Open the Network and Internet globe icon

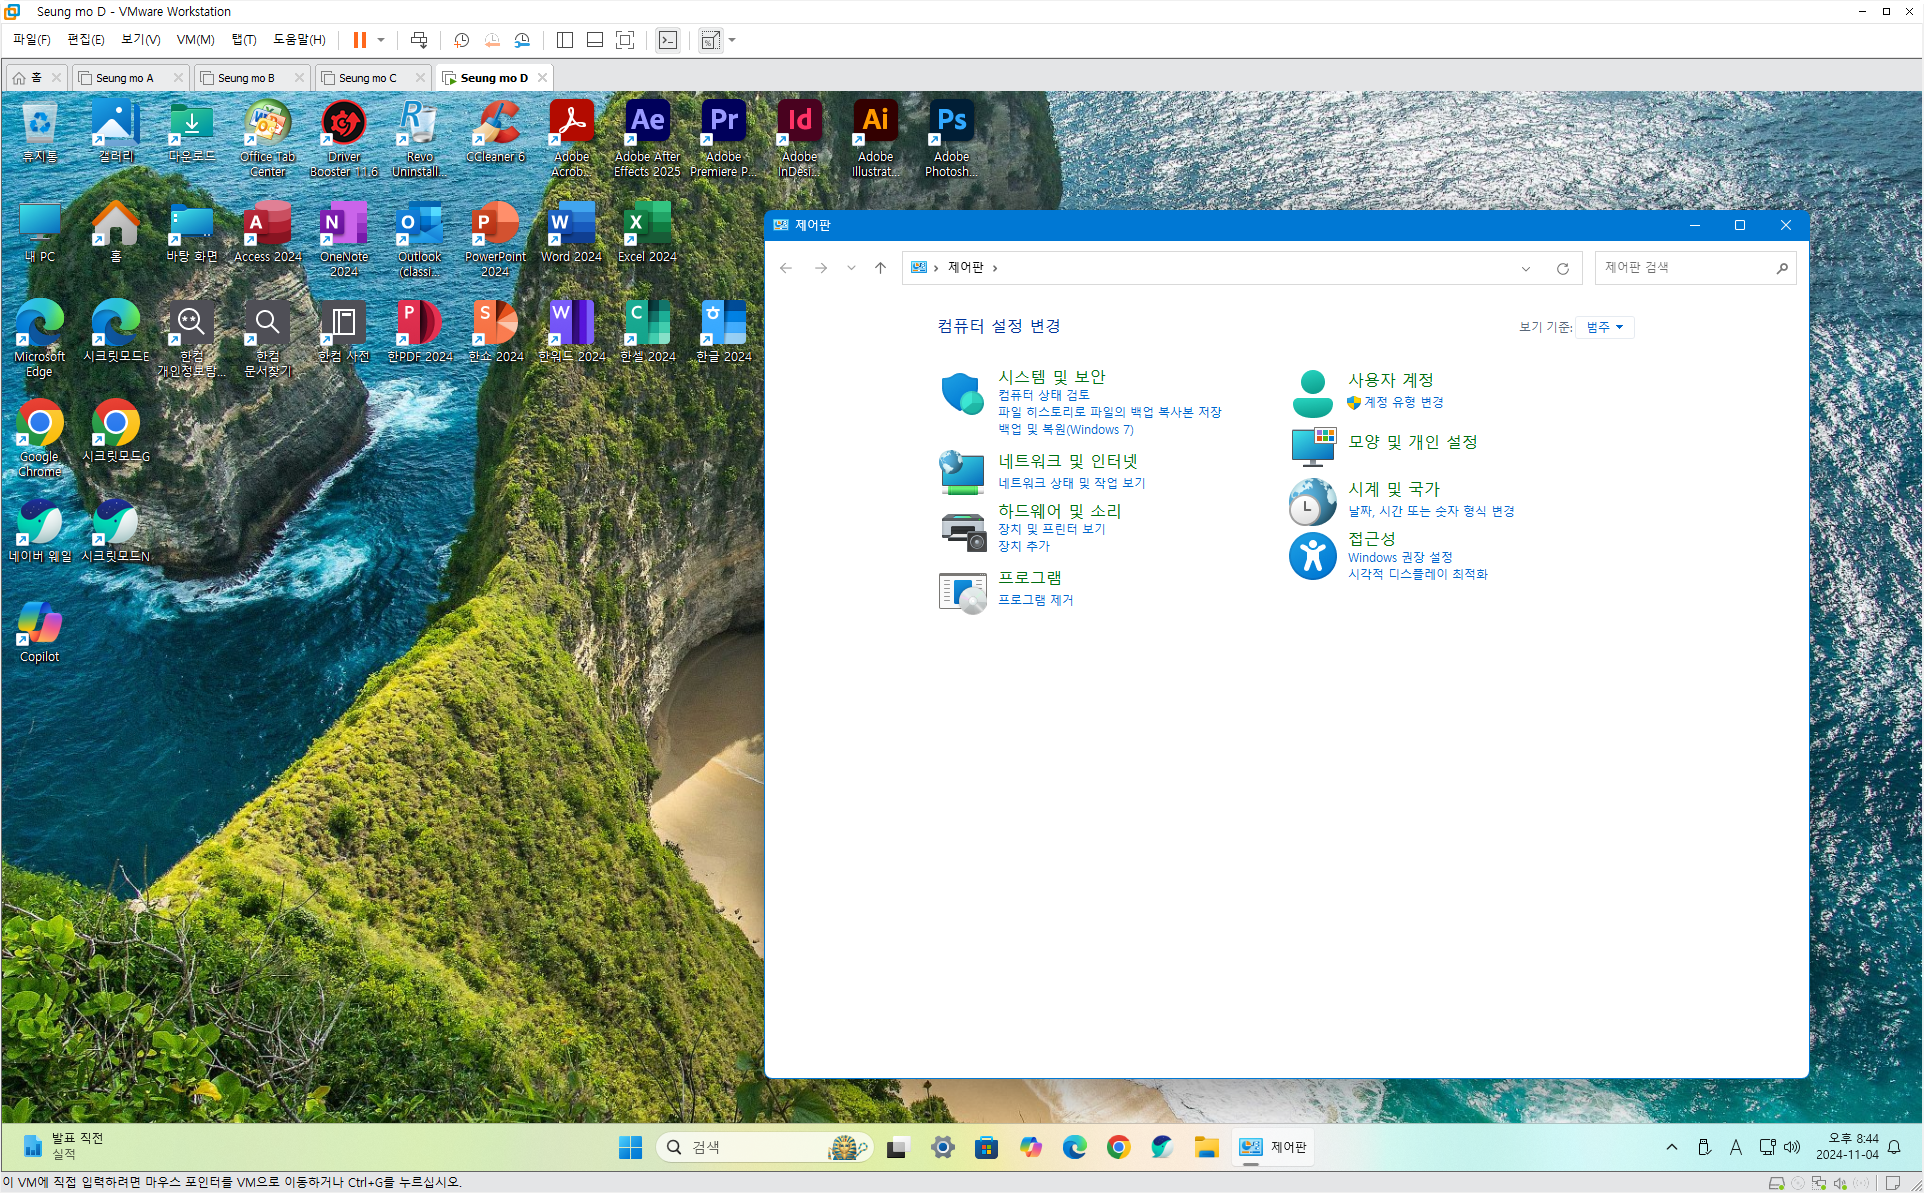point(962,472)
